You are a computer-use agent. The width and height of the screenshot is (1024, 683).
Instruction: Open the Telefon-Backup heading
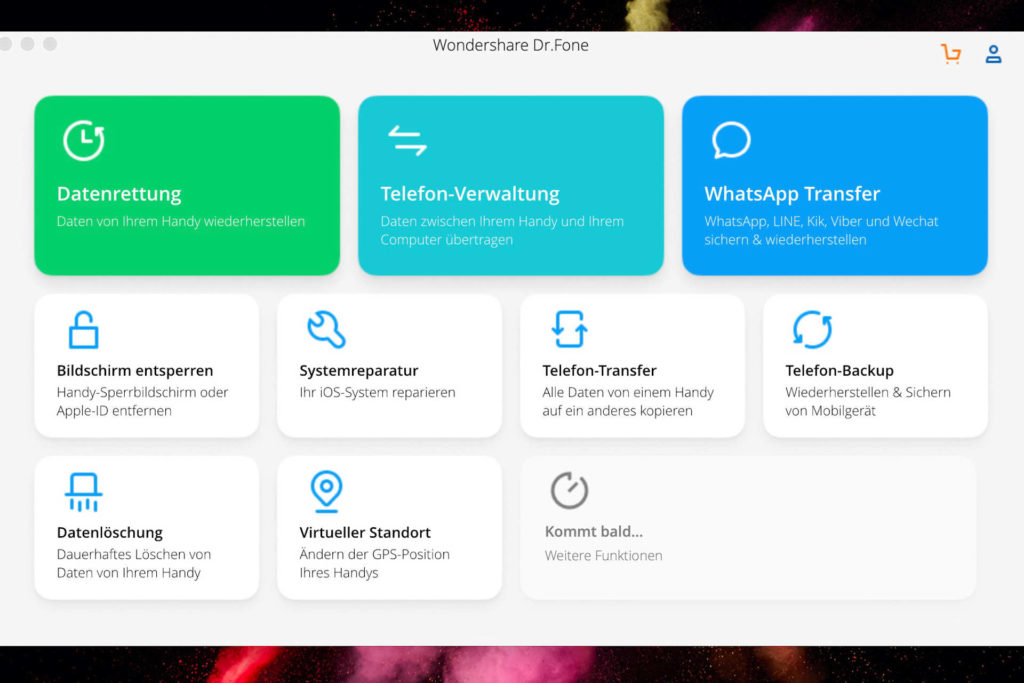[x=839, y=370]
